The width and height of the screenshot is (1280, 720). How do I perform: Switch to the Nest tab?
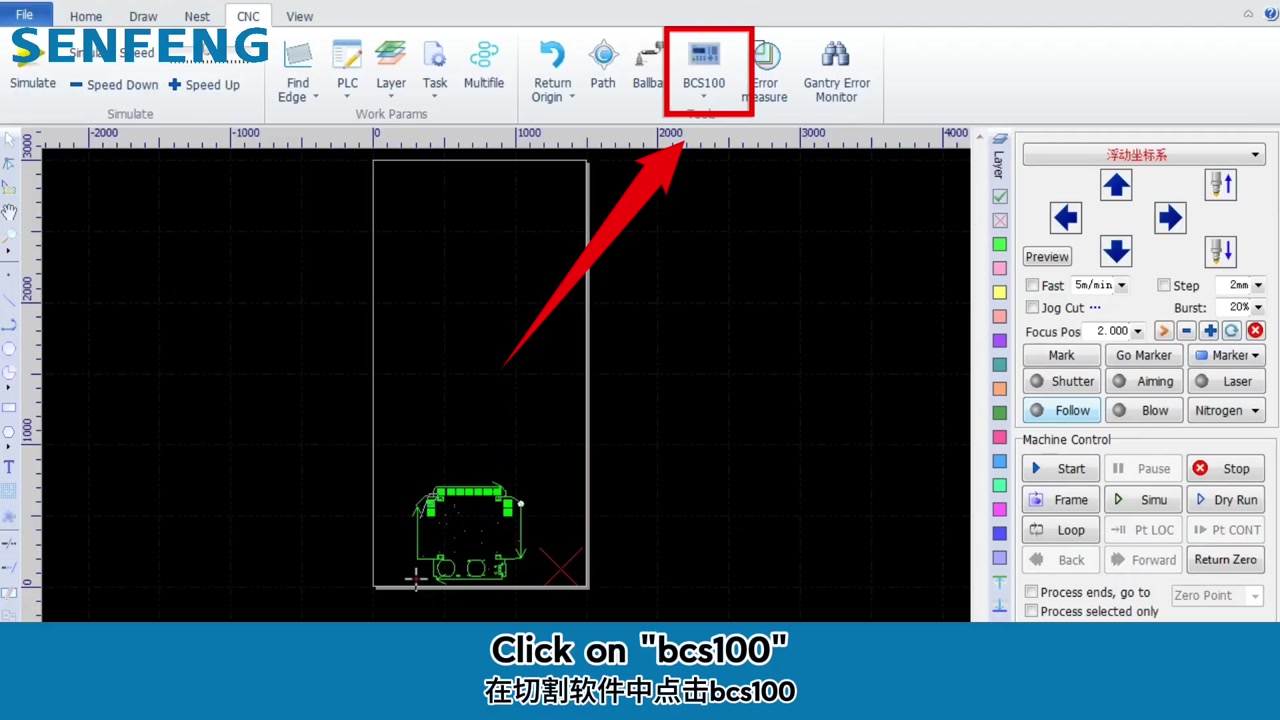tap(197, 16)
